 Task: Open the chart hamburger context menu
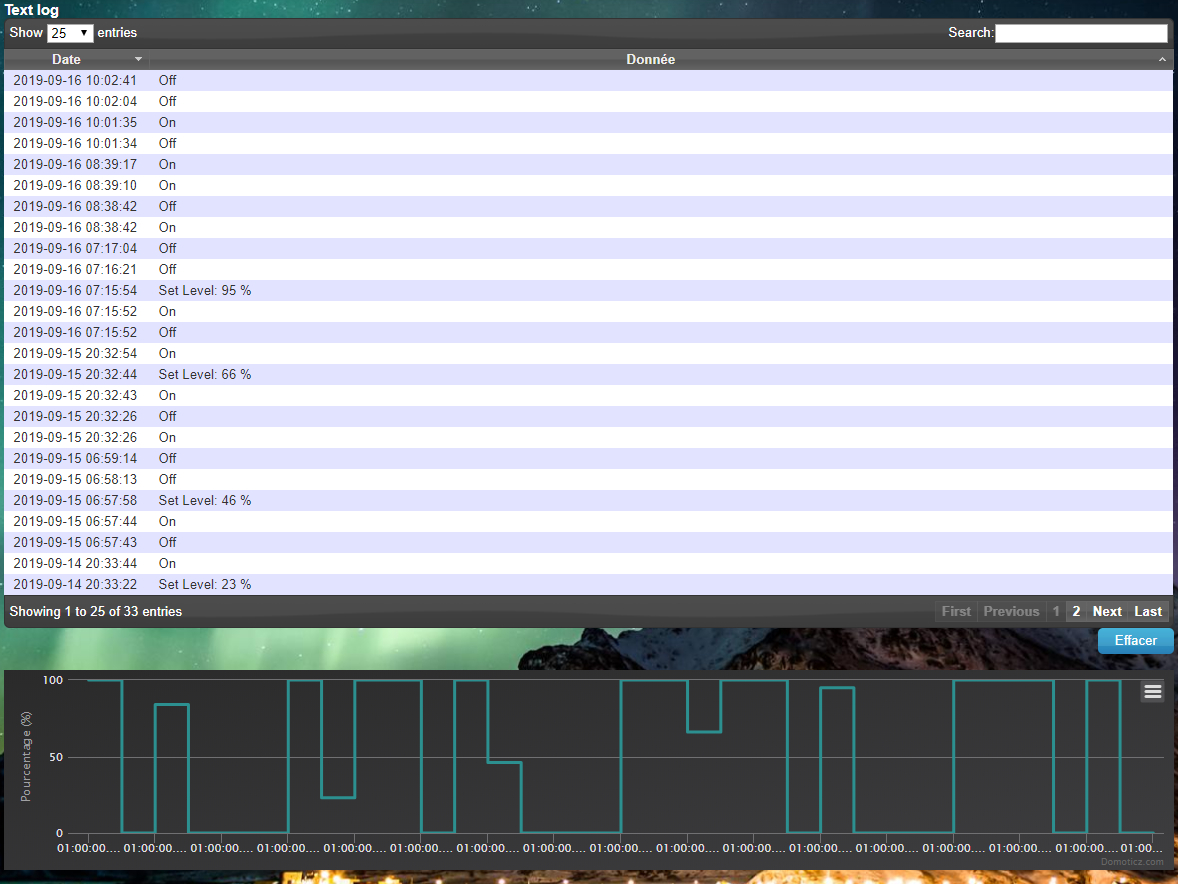pos(1152,692)
